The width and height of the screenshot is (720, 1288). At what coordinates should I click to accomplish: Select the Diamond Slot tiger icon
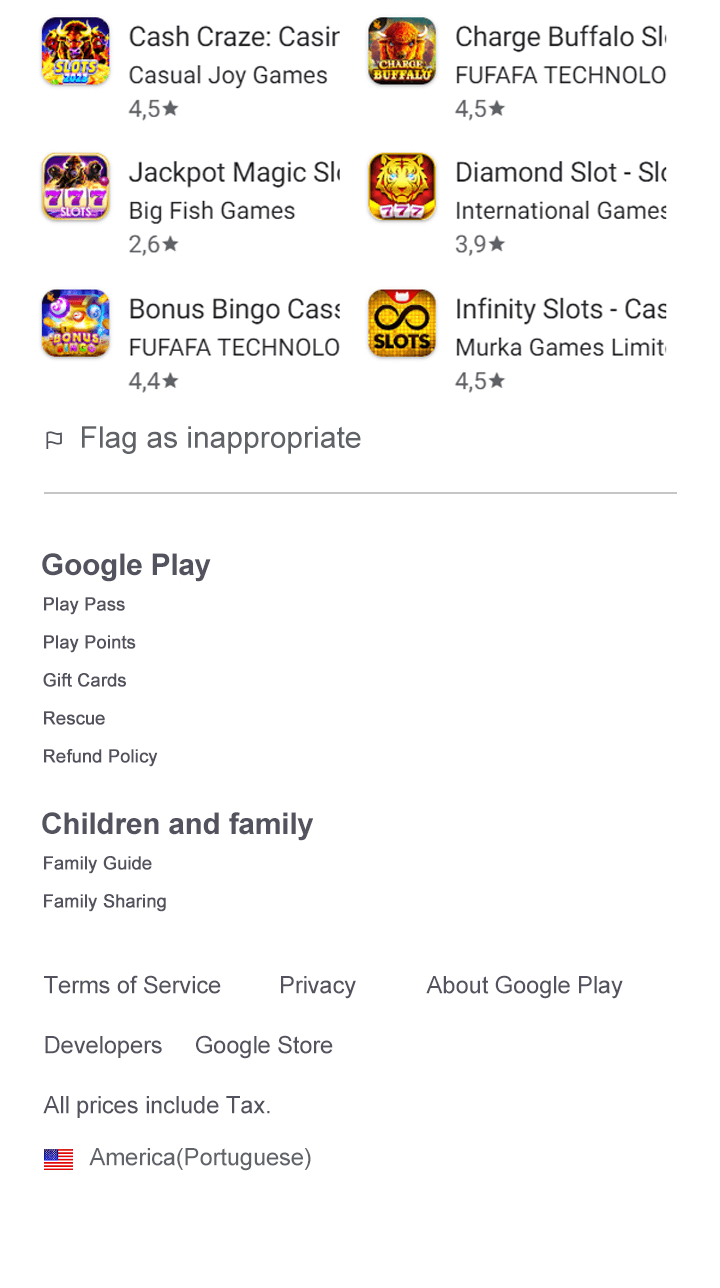point(402,187)
